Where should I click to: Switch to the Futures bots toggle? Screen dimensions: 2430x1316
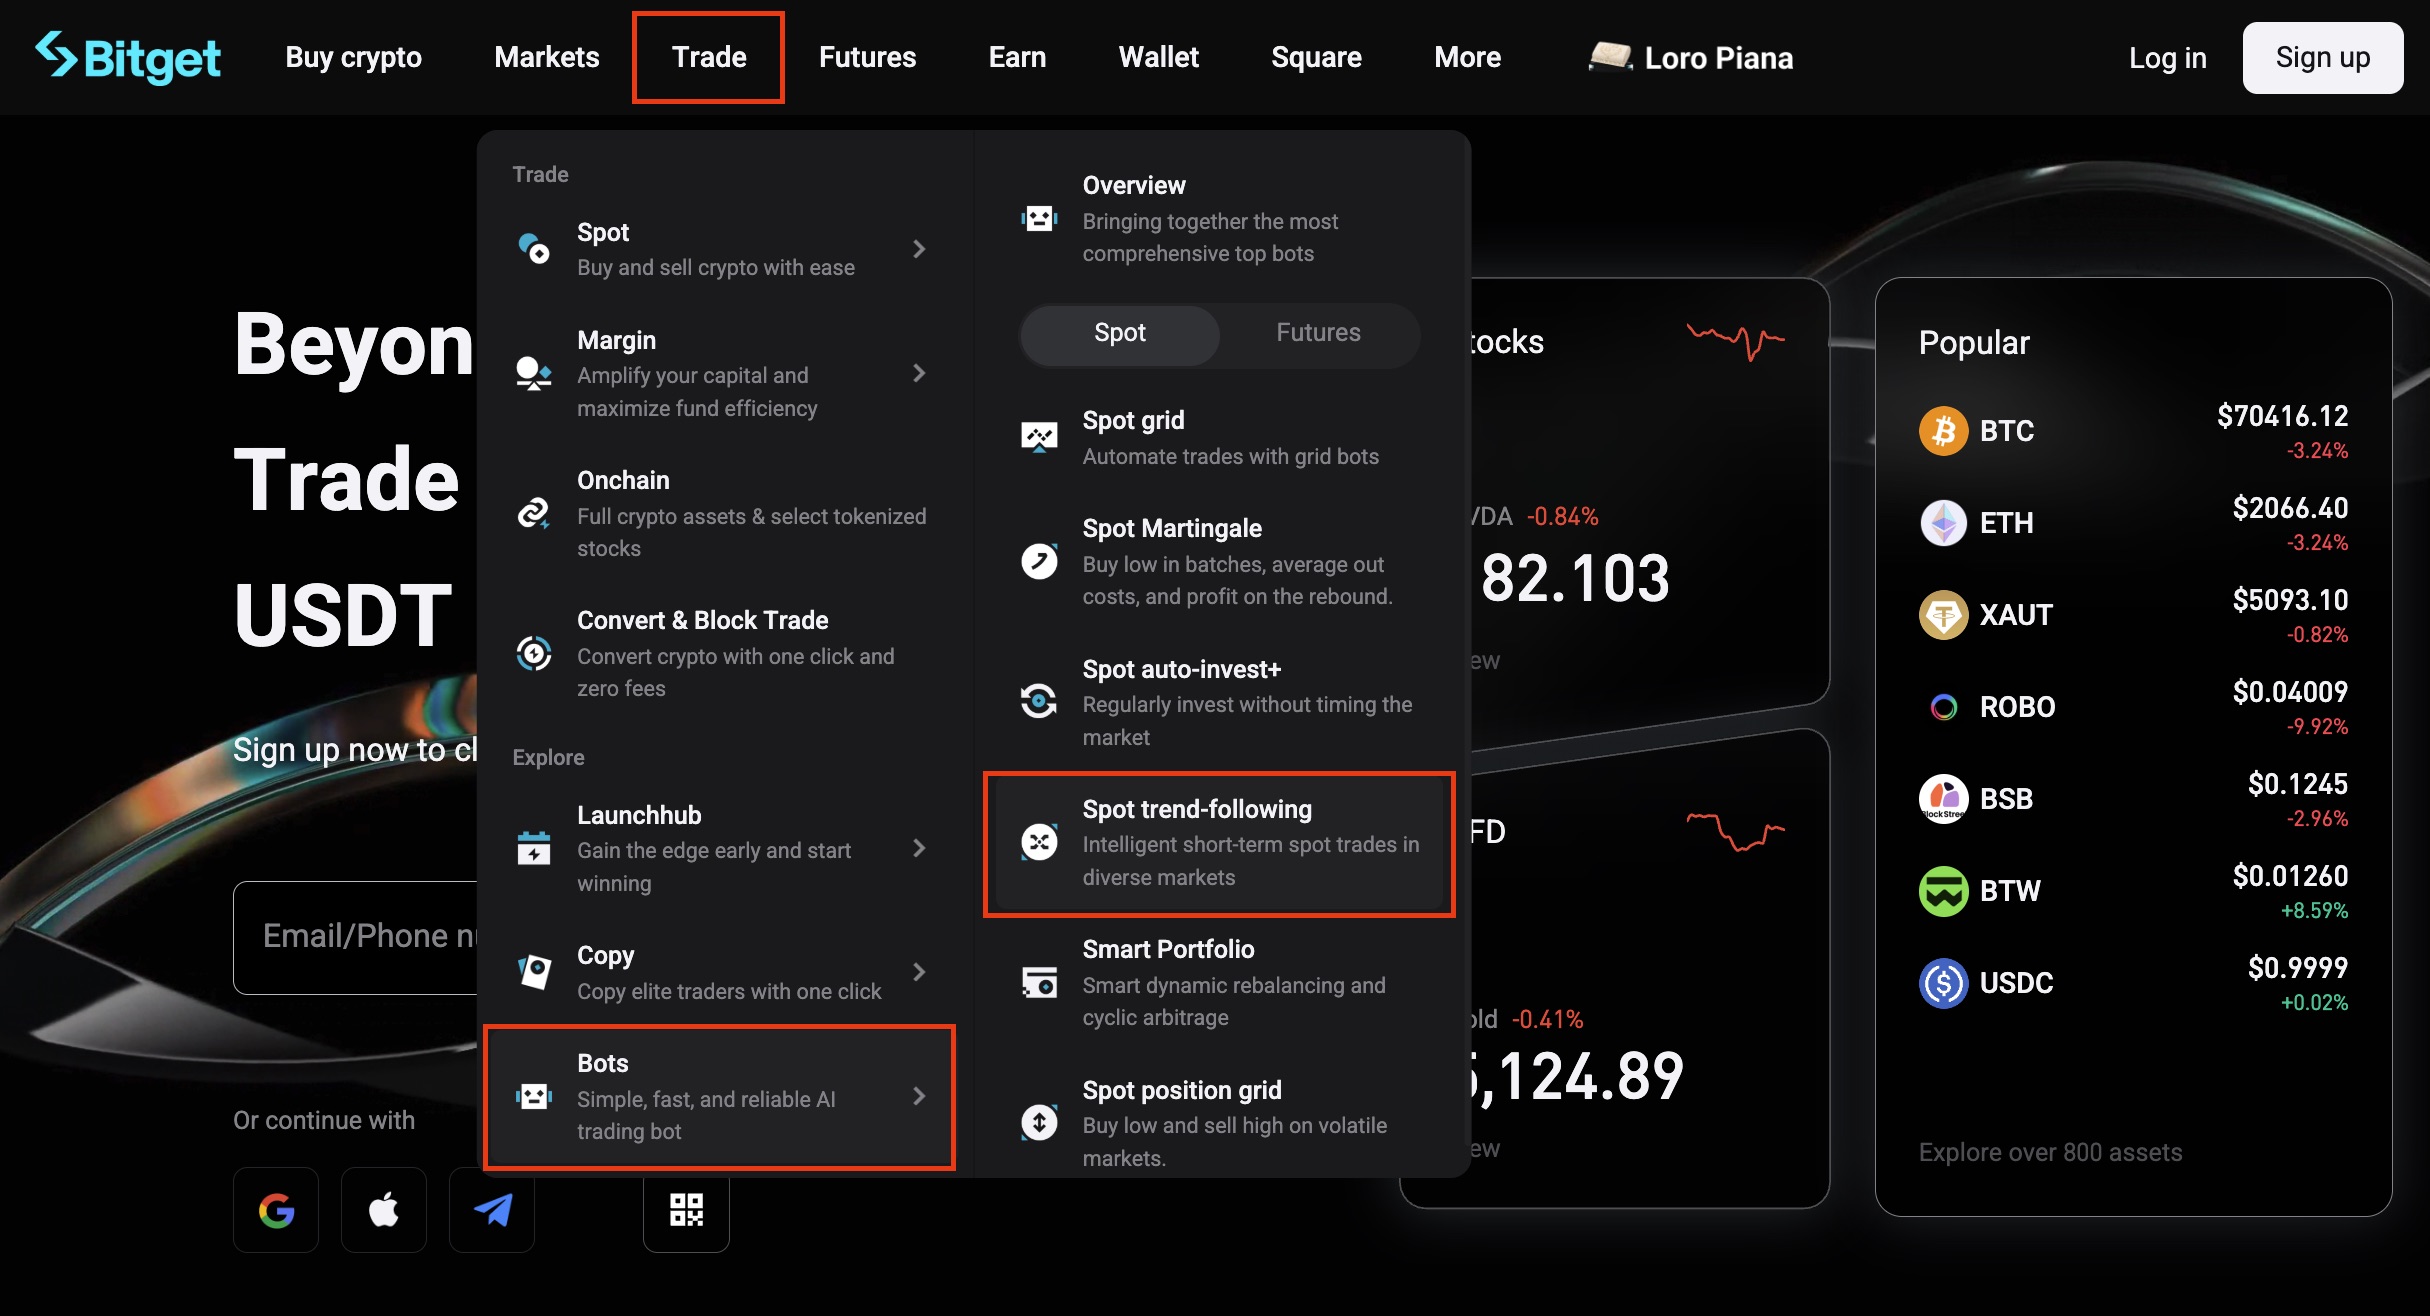[1317, 333]
